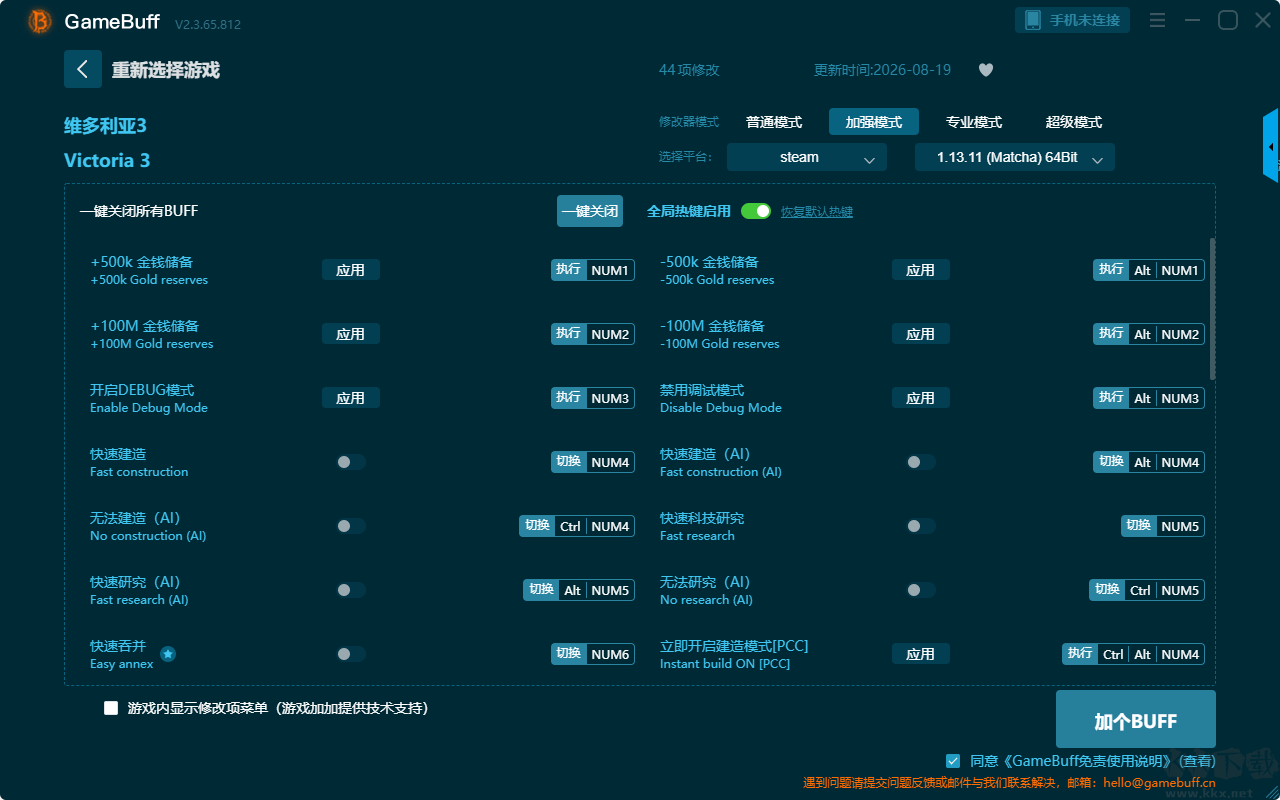Toggle Fast research (AI) switch
This screenshot has height=800, width=1280.
click(x=351, y=590)
